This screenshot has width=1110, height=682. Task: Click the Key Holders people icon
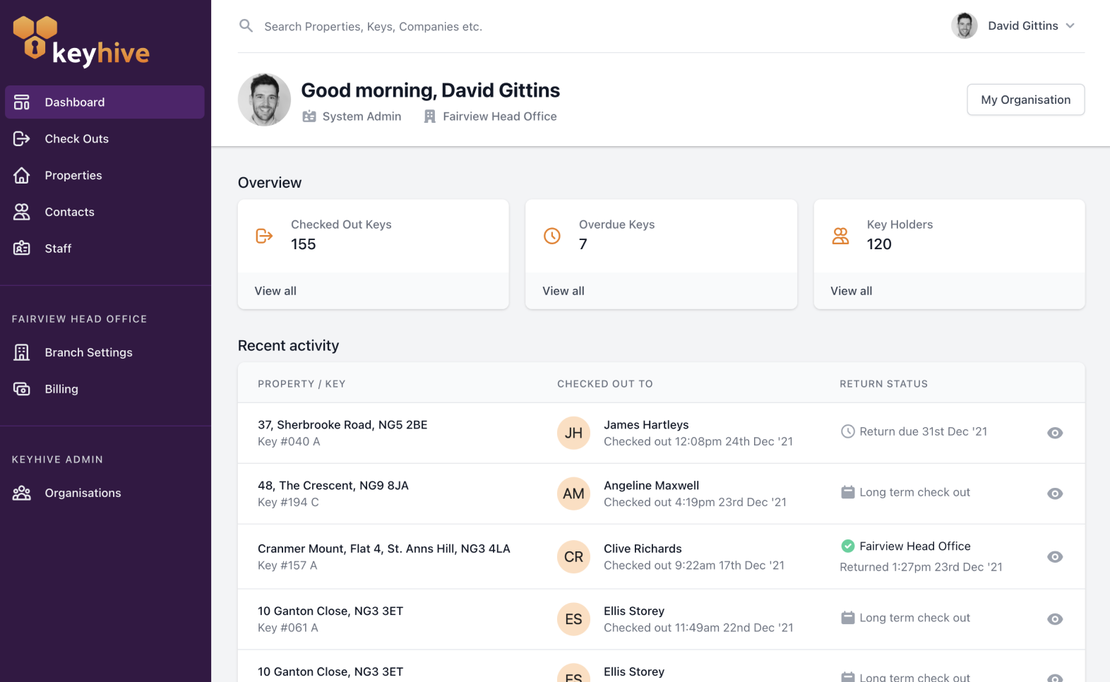pyautogui.click(x=840, y=236)
